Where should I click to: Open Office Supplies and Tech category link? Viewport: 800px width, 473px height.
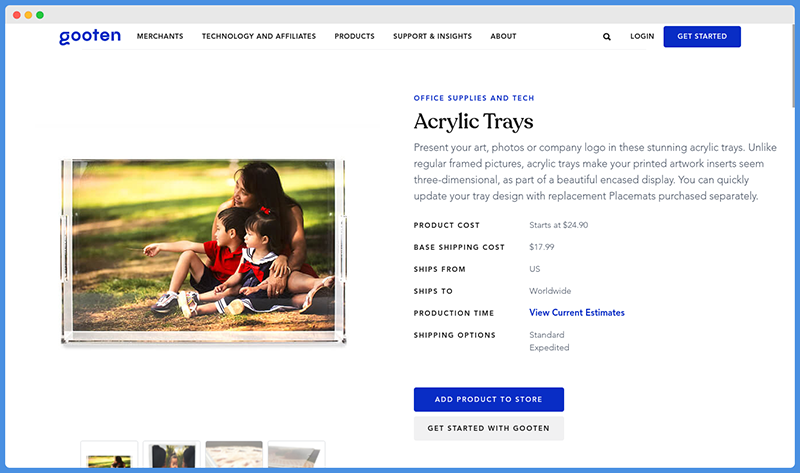(x=474, y=98)
